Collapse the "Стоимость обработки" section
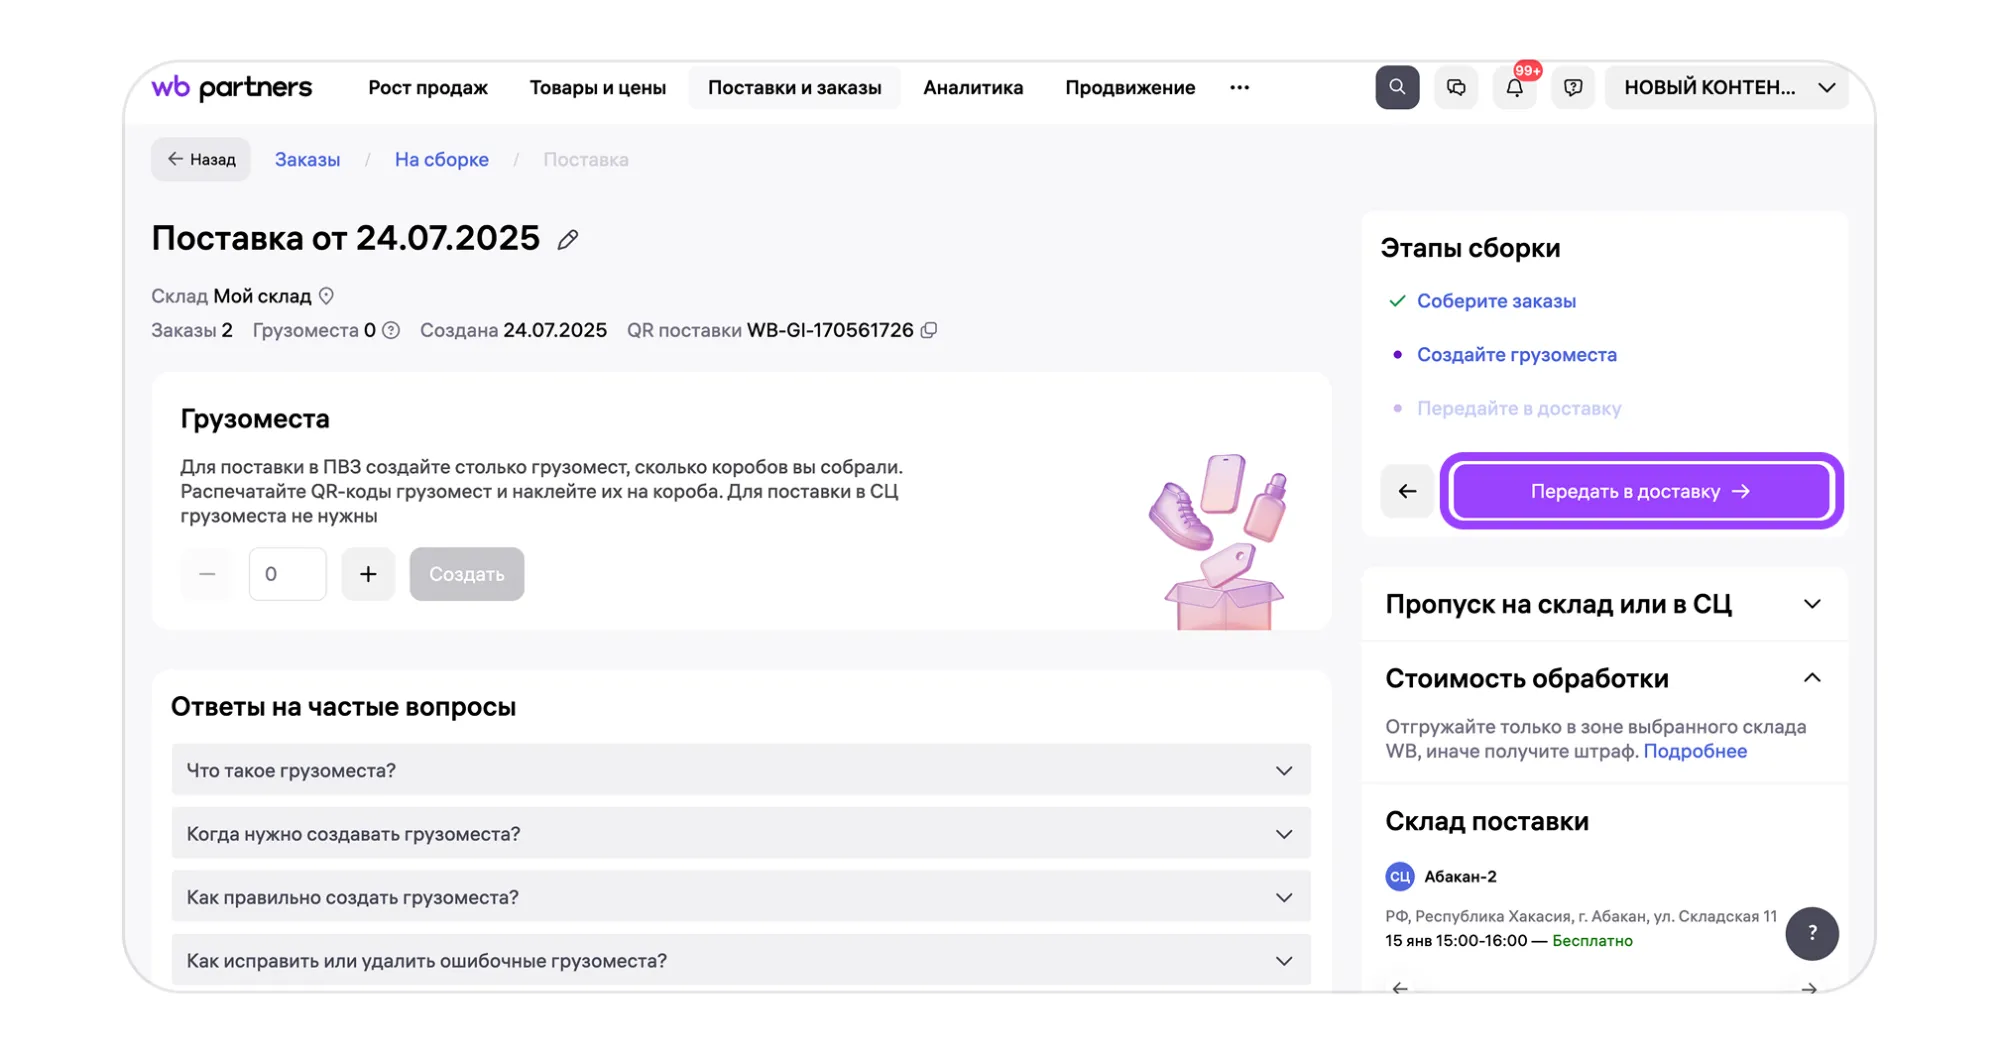This screenshot has width=1999, height=1051. [x=1811, y=679]
